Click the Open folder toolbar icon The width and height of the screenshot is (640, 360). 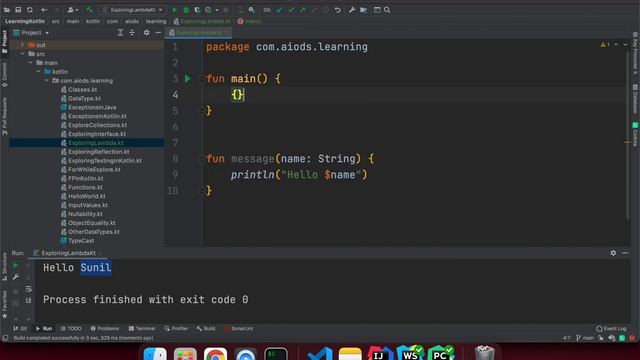[7, 10]
